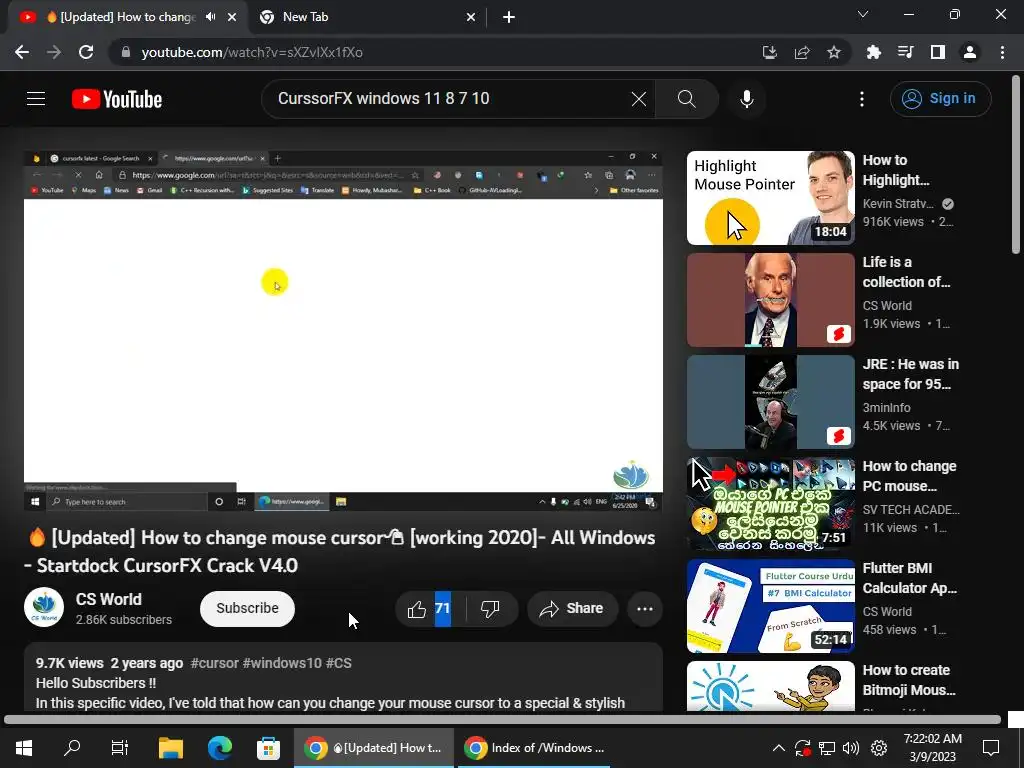Viewport: 1024px width, 768px height.
Task: Click Kevin Stratvert channel name
Action: pyautogui.click(x=898, y=204)
